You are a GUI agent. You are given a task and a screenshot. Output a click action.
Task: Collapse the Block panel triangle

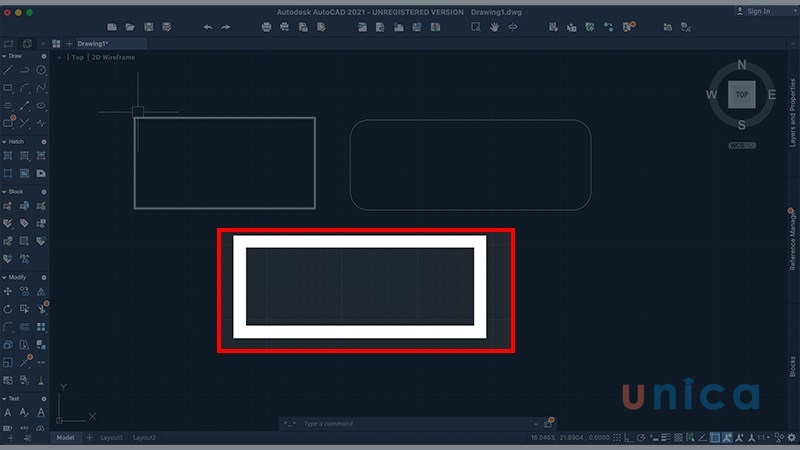coord(4,192)
